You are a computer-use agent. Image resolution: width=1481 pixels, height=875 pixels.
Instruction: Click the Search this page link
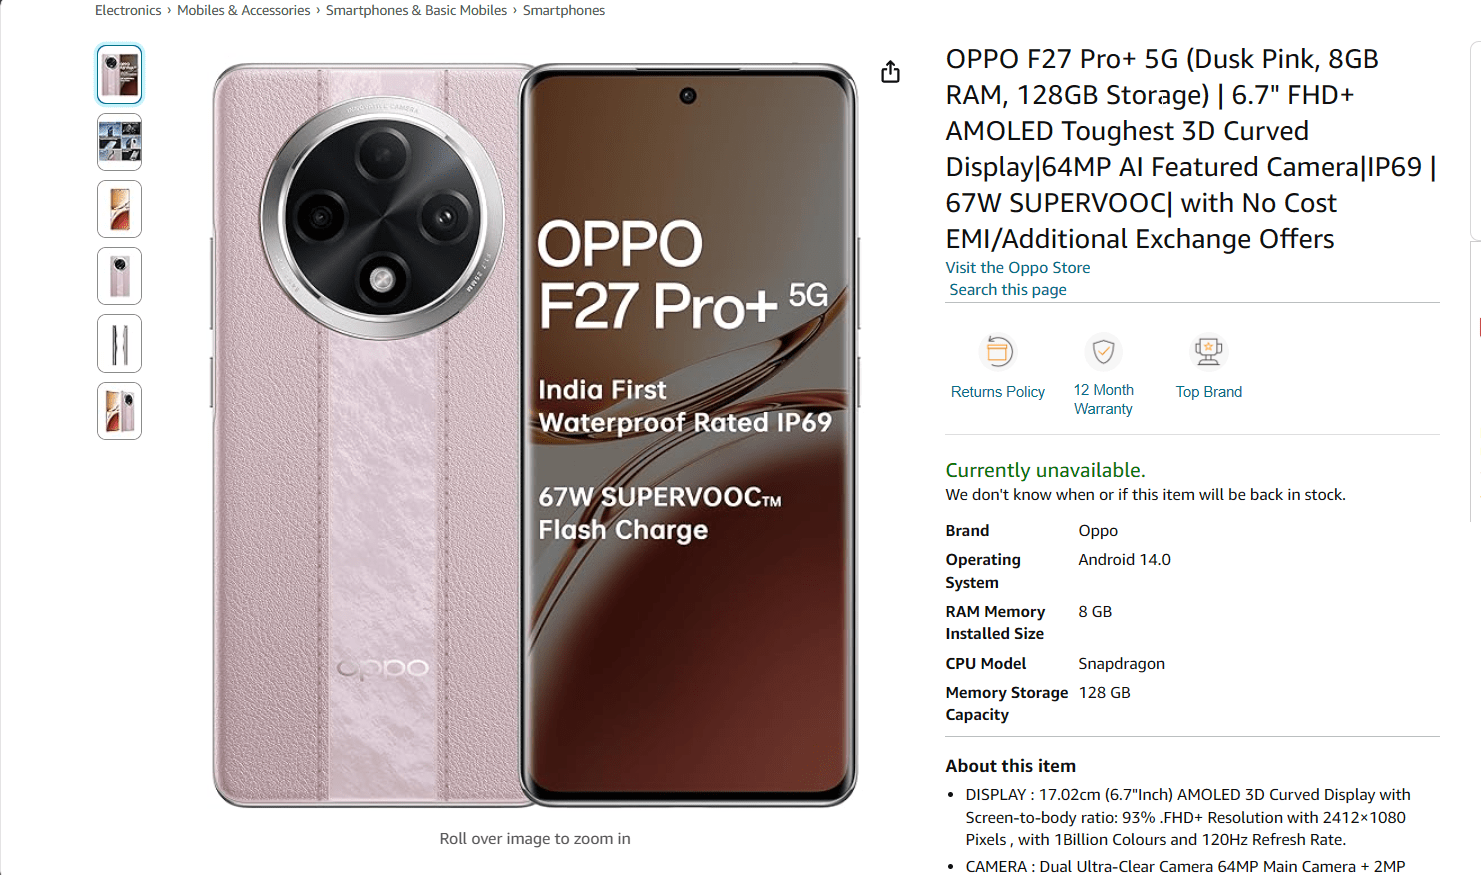[x=1008, y=289]
